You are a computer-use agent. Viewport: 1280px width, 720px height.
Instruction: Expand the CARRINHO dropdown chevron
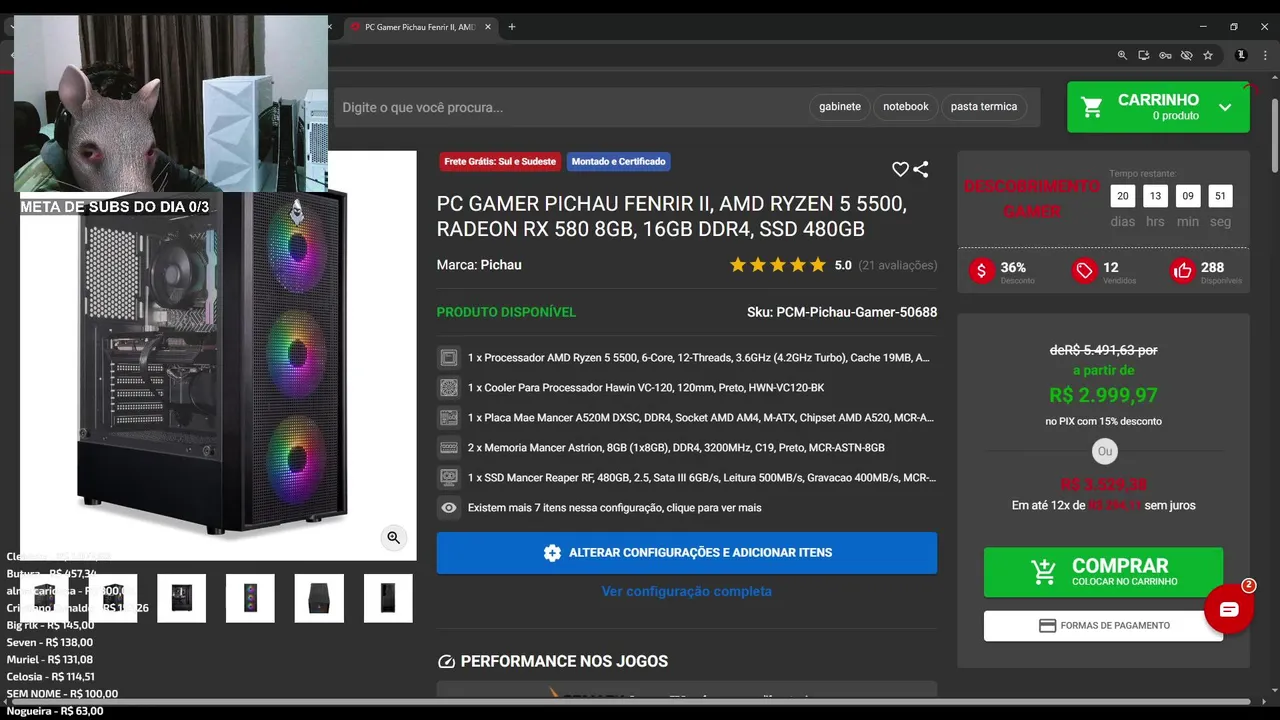pos(1225,107)
